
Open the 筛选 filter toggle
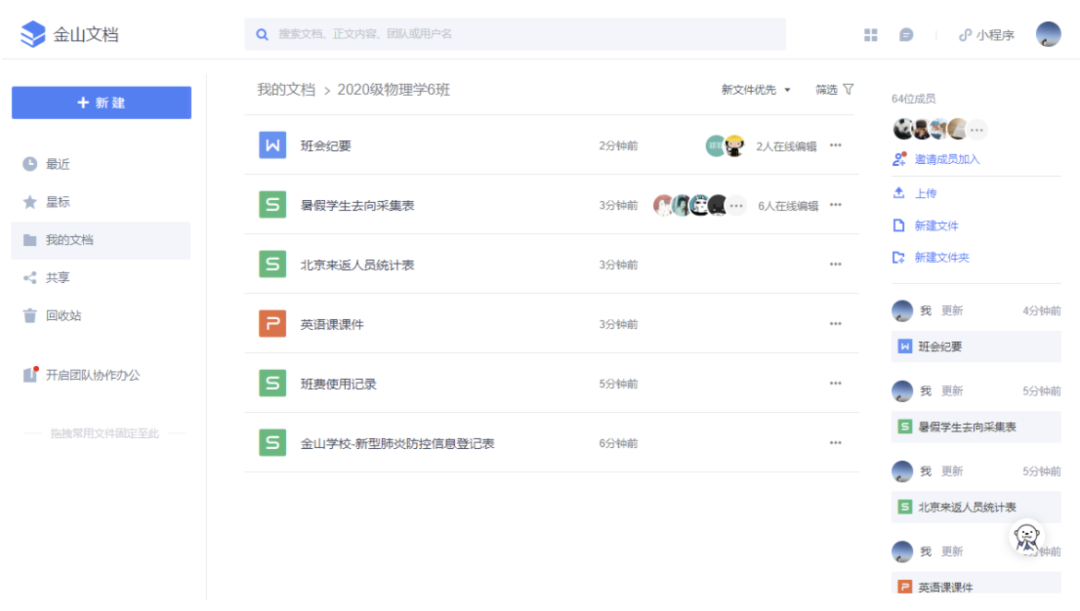833,89
